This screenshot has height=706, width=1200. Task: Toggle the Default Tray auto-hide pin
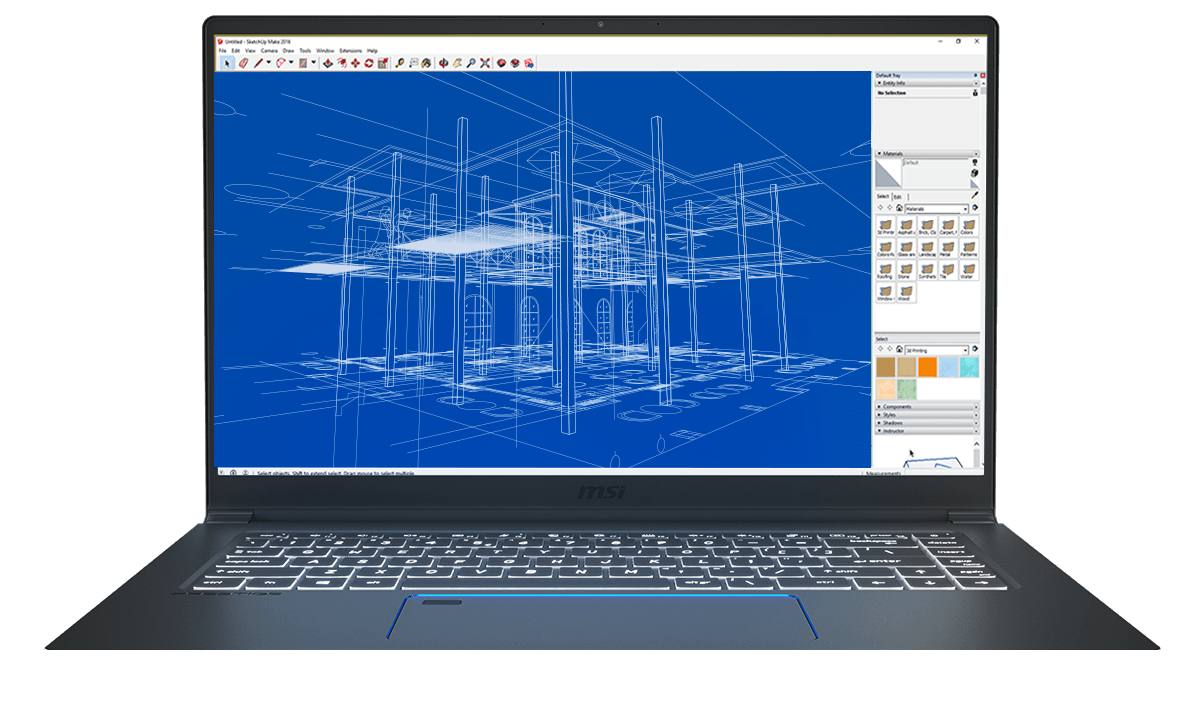tap(975, 75)
